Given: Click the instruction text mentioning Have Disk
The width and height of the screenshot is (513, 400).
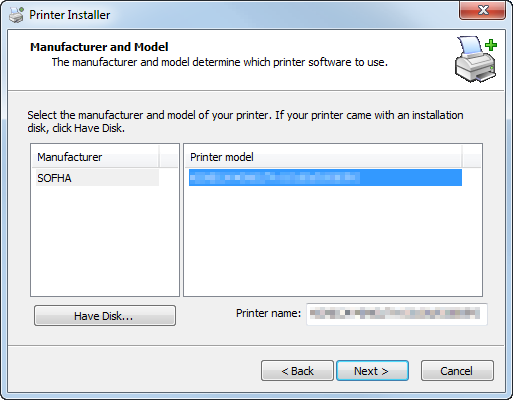Looking at the screenshot, I should [245, 122].
